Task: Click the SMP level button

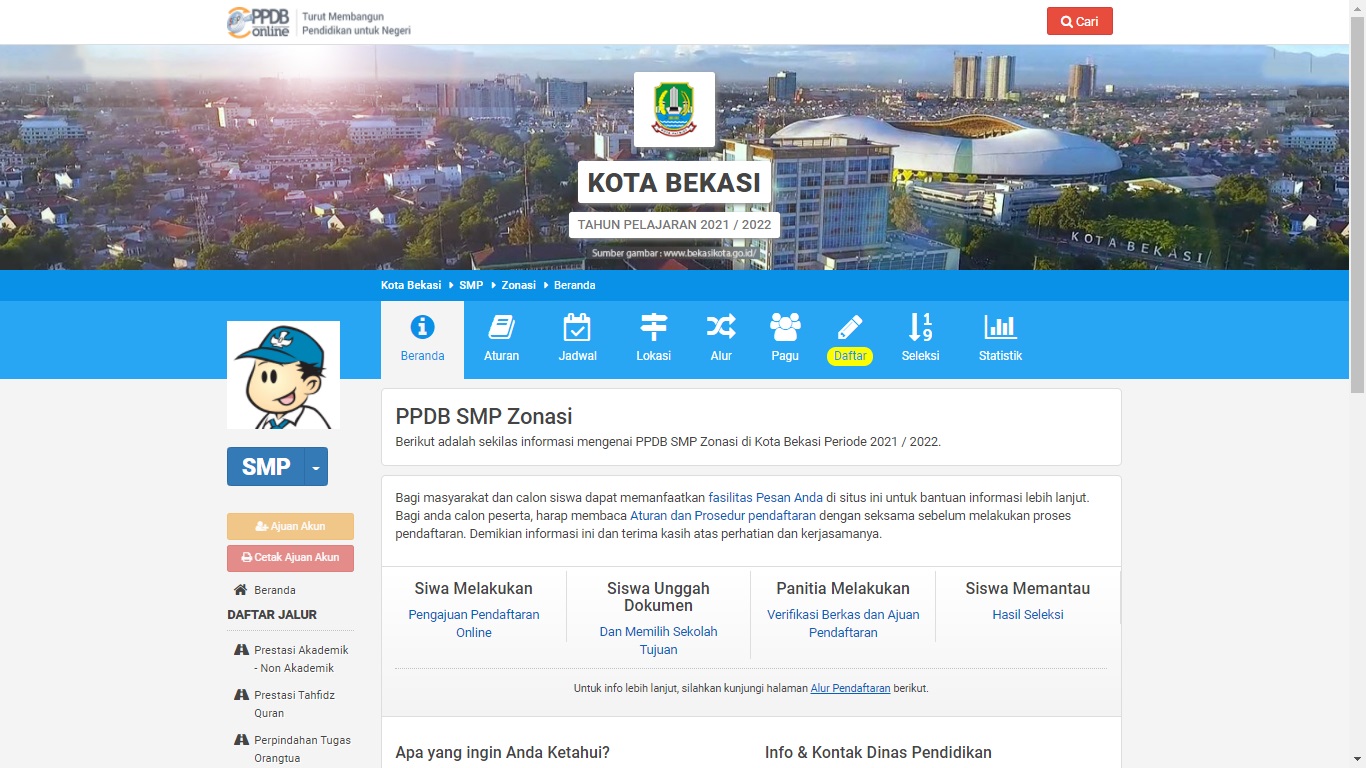Action: click(x=266, y=467)
